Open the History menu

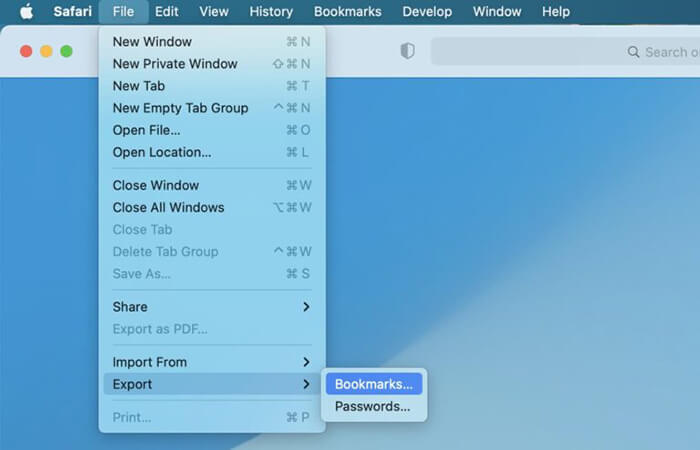[x=271, y=11]
